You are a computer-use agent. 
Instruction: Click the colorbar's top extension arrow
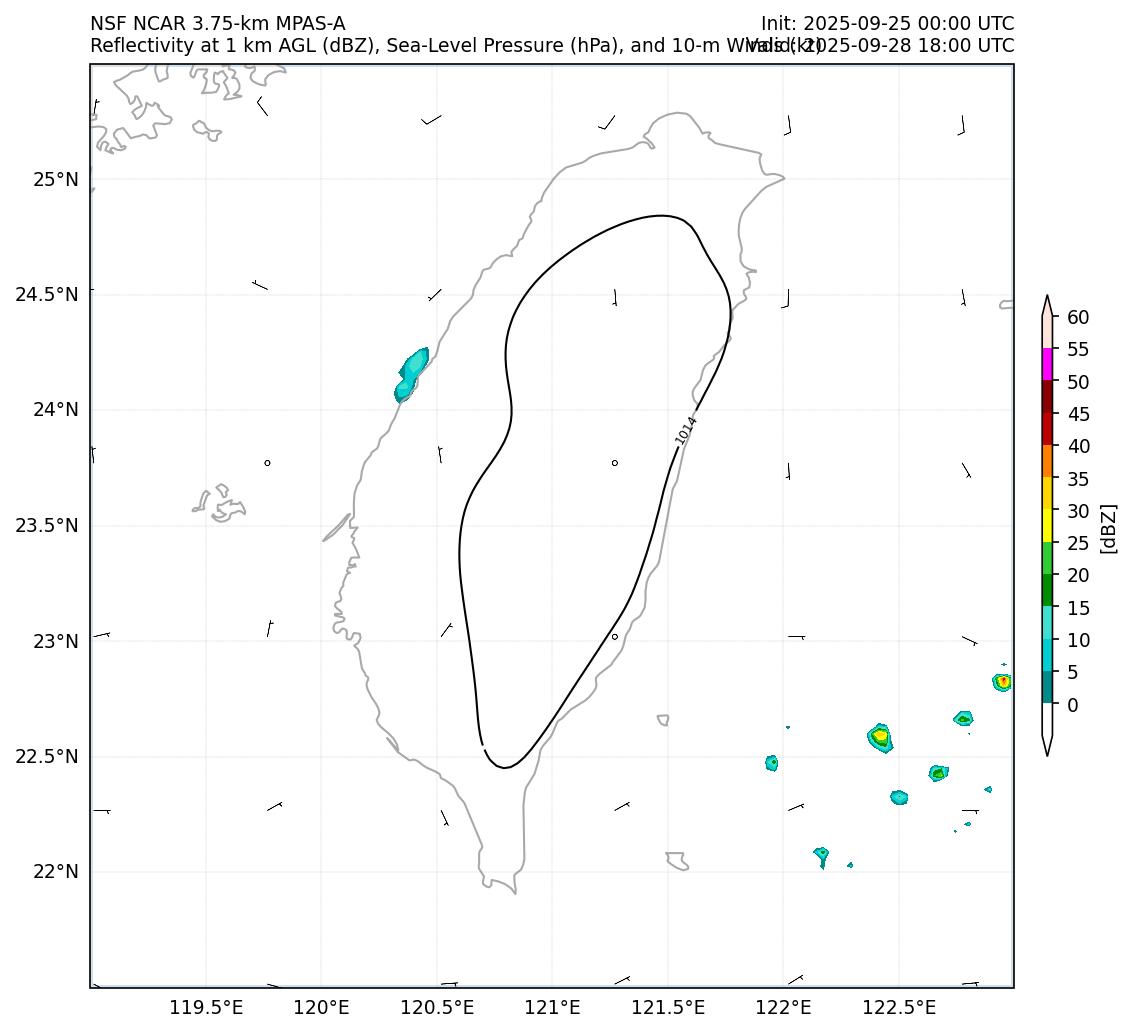(1047, 305)
